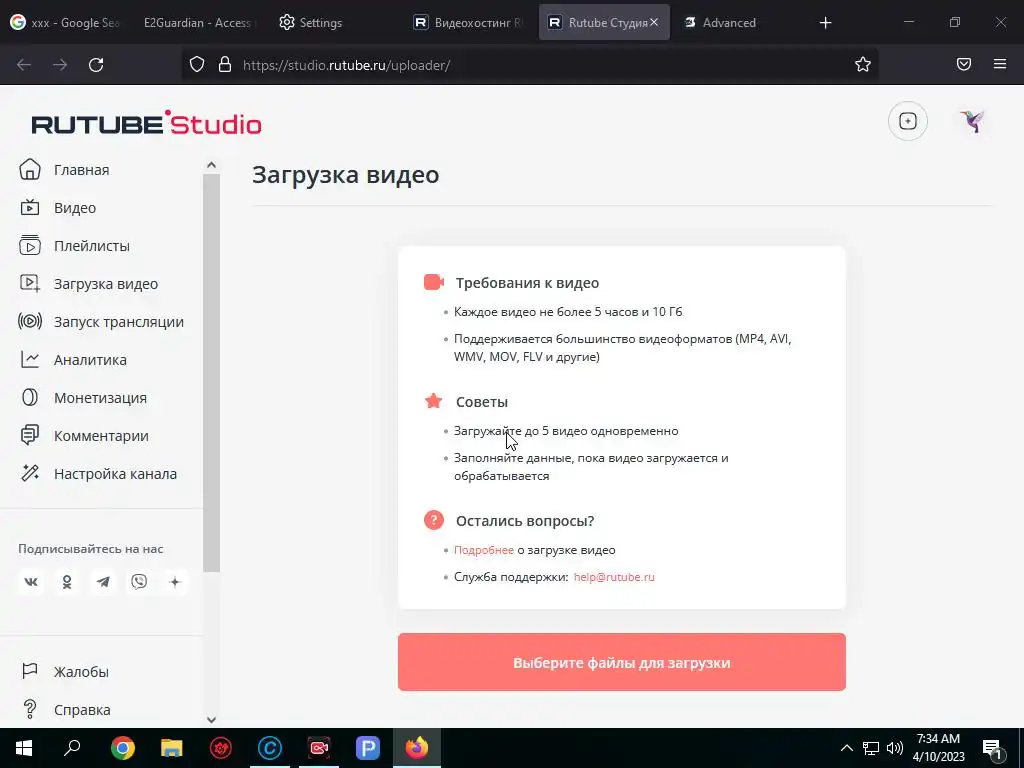
Task: Open Аналитика in the sidebar
Action: click(72, 360)
